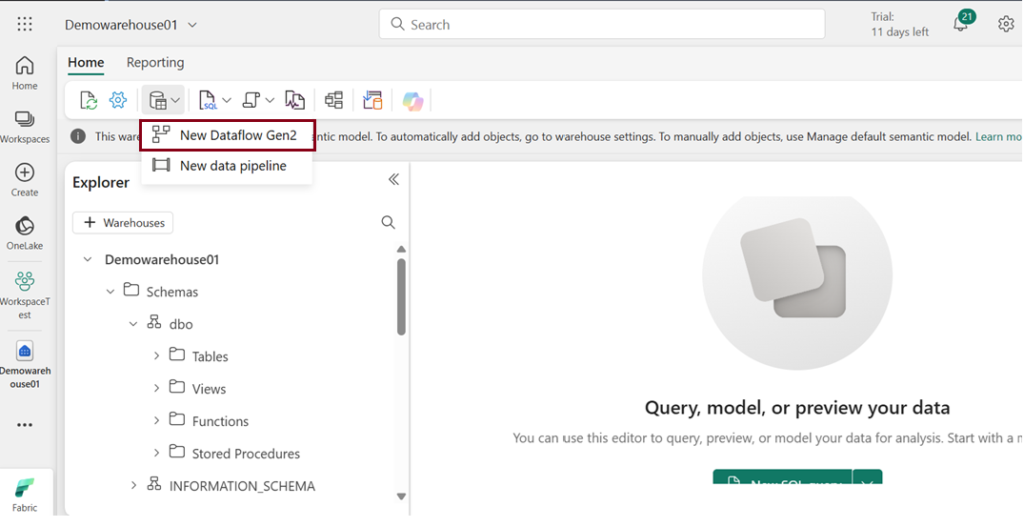Viewport: 1024px width, 527px height.
Task: Open OneLake from the left sidebar
Action: 24,233
